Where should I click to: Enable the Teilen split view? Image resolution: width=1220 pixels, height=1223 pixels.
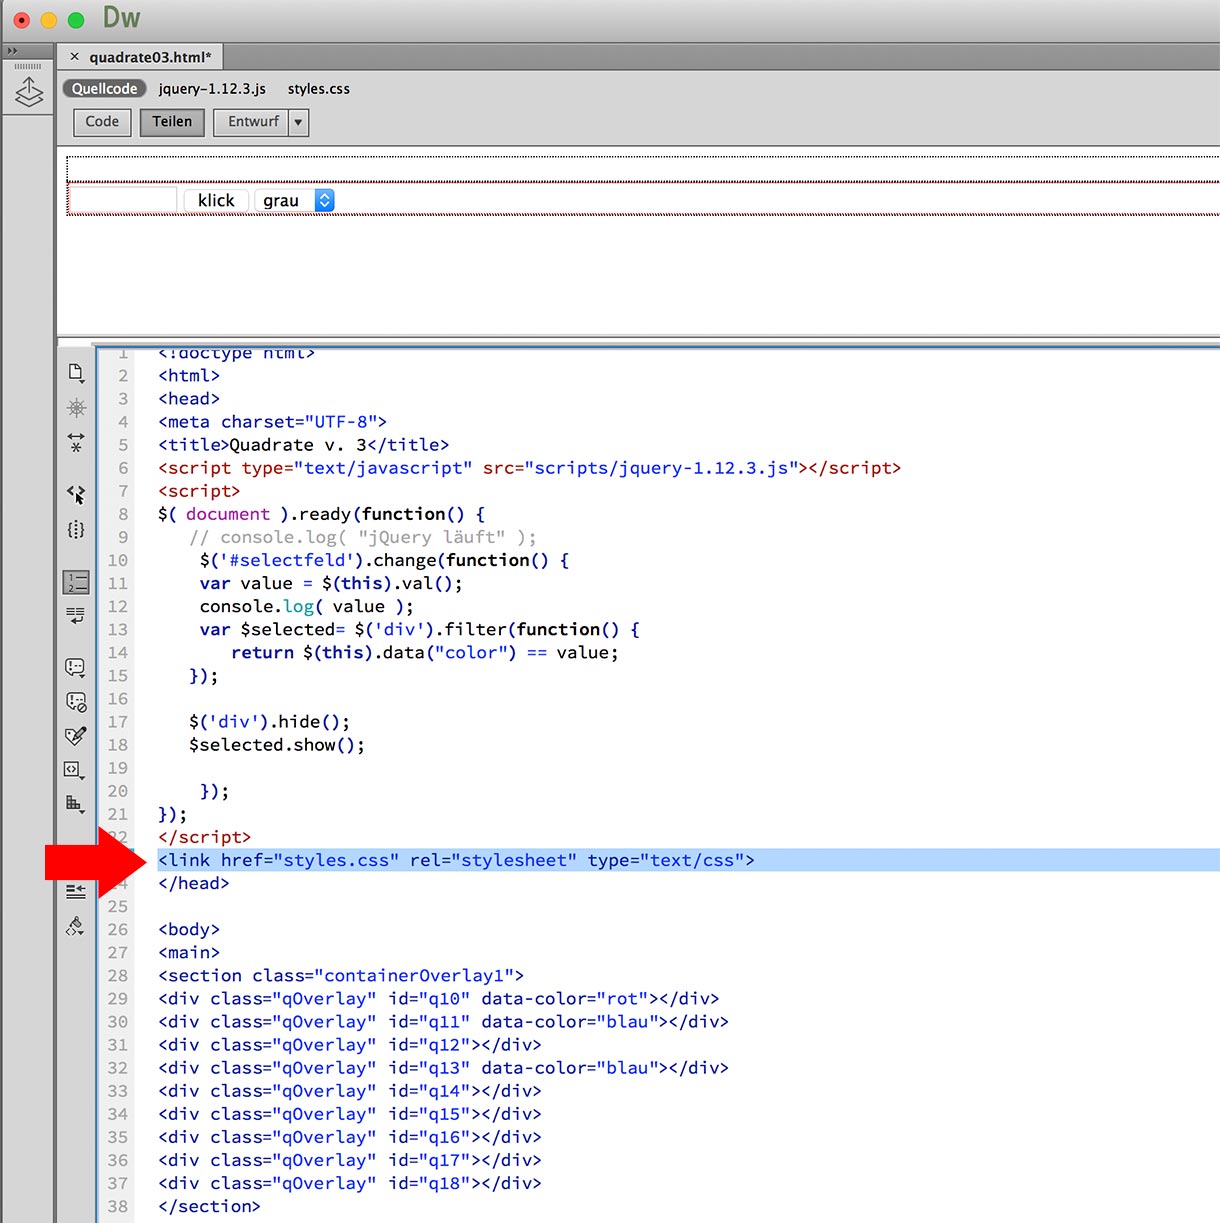pos(172,122)
